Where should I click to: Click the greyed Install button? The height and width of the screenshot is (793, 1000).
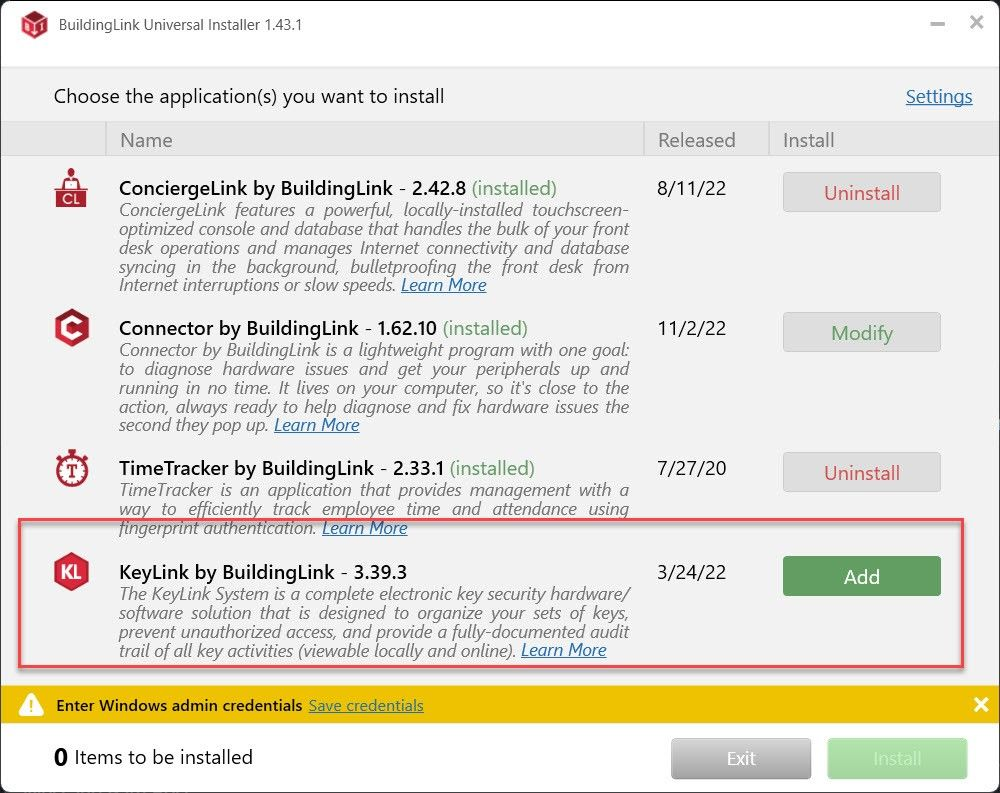coord(897,758)
